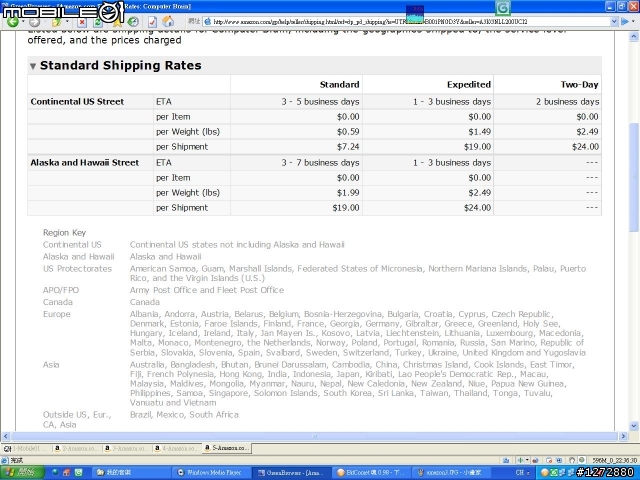The height and width of the screenshot is (480, 640).
Task: Switch to BitComet 0.98 taskbar button
Action: 371,473
